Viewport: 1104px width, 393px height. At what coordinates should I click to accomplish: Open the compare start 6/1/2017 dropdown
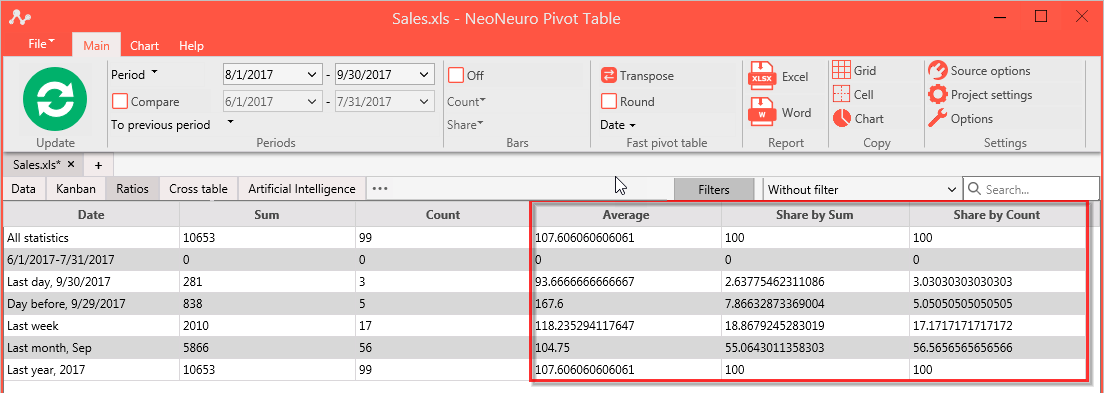pos(312,101)
